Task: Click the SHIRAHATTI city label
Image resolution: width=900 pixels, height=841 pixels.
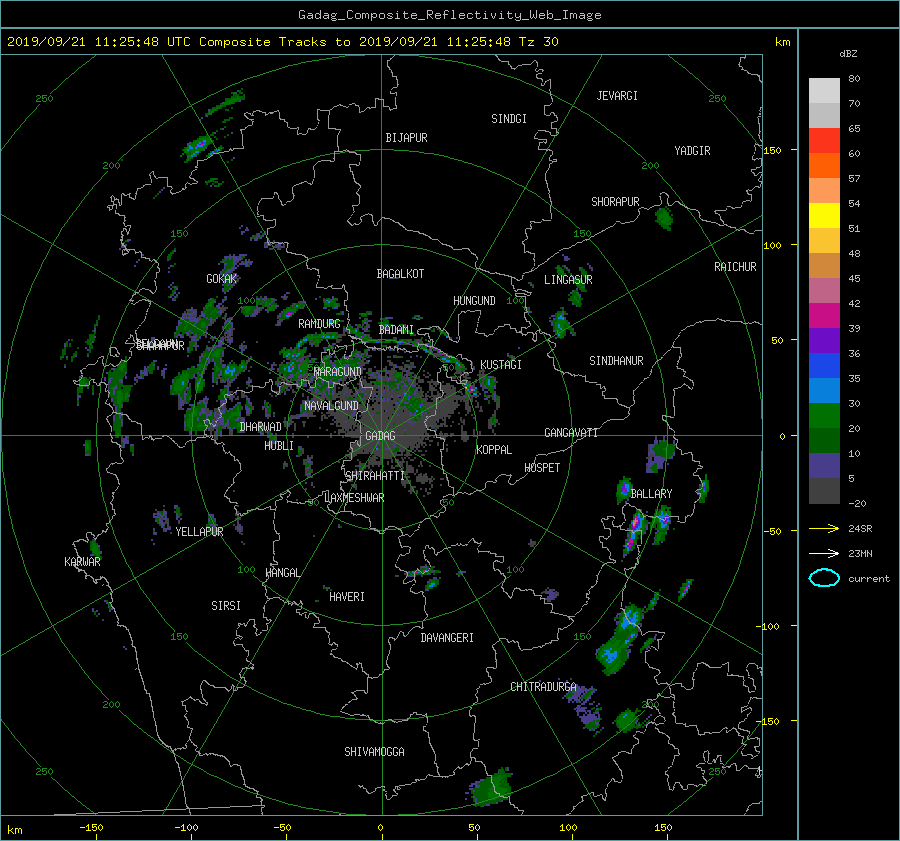Action: pos(375,476)
